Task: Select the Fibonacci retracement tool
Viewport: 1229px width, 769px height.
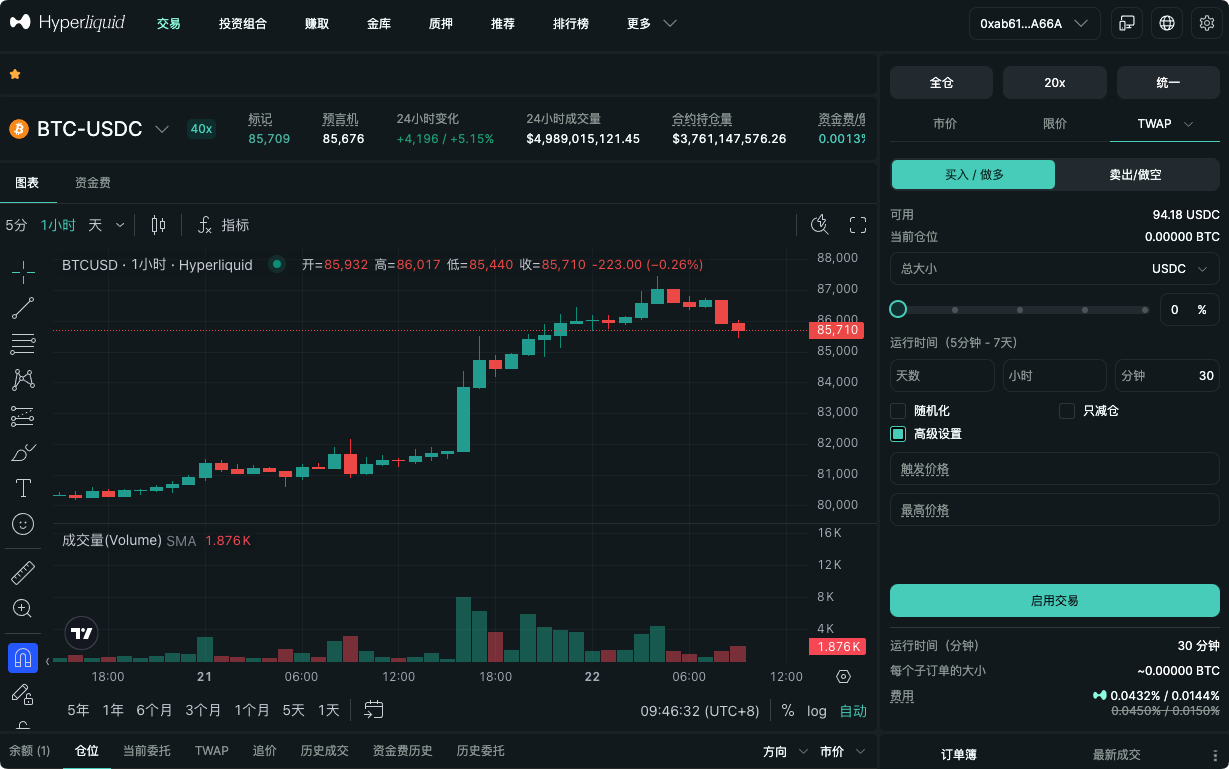Action: tap(23, 344)
